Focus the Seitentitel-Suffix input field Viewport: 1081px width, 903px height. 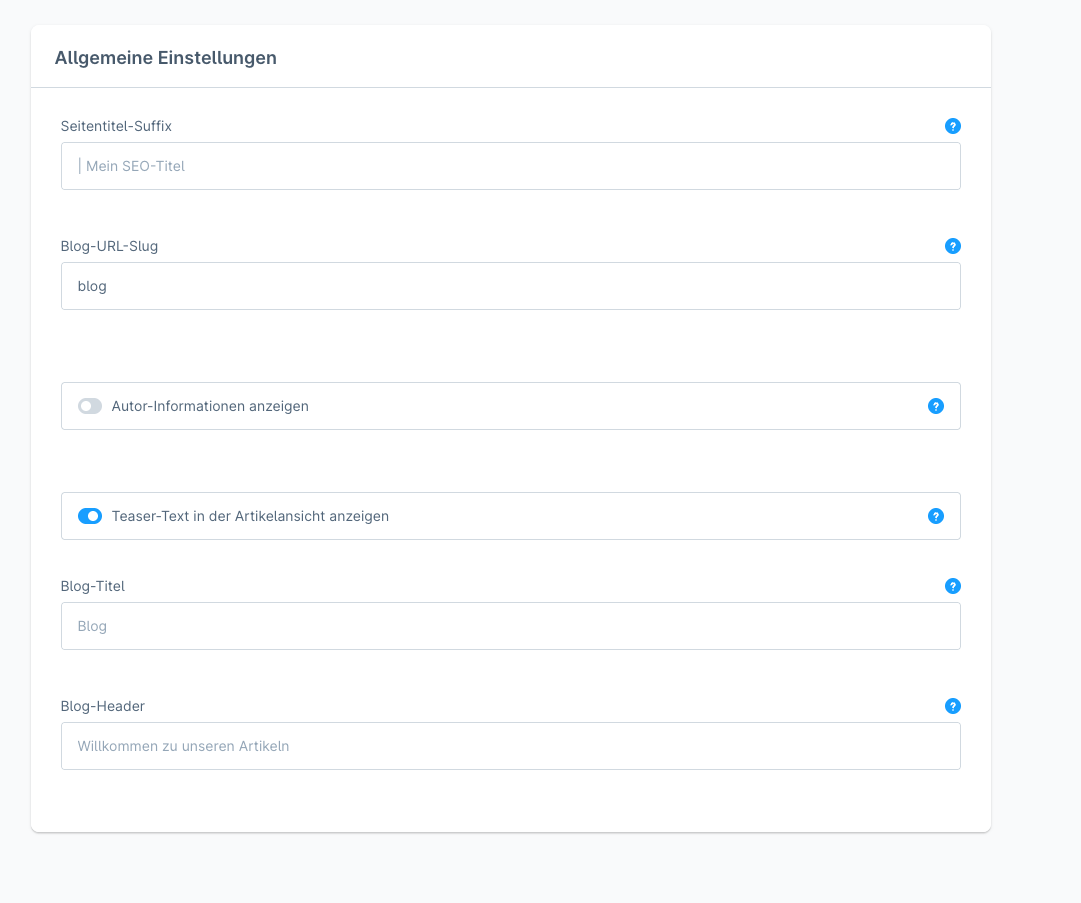point(510,166)
